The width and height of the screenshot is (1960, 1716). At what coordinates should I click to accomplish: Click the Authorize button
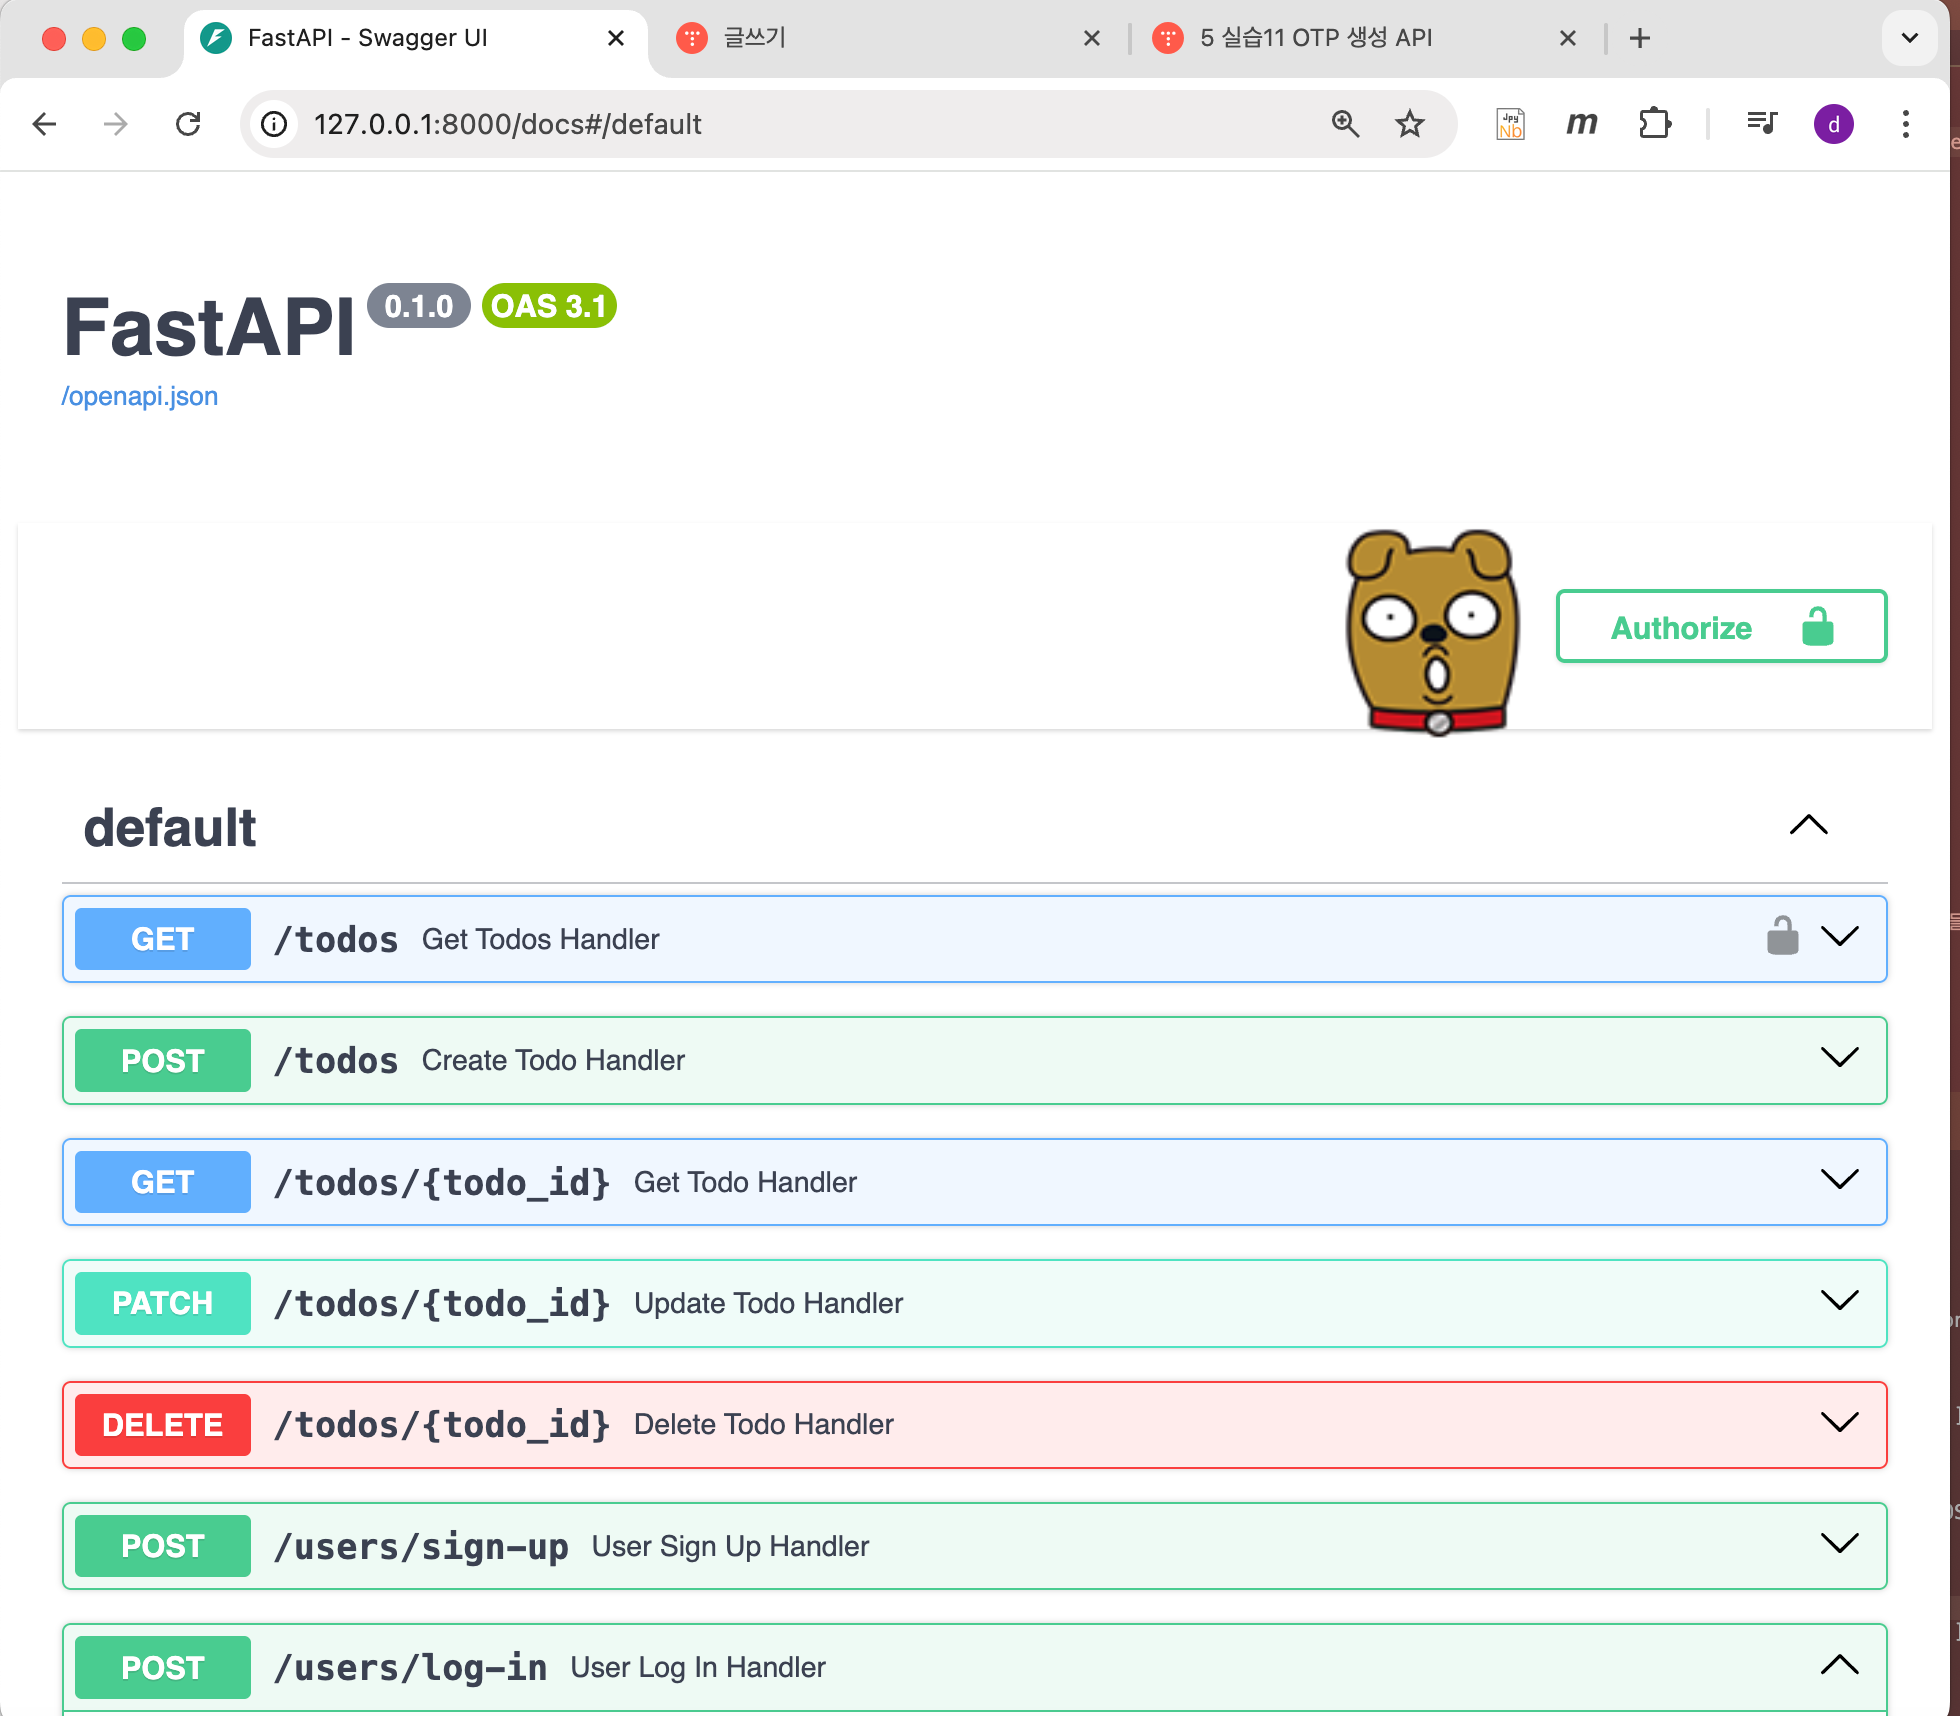click(x=1720, y=627)
